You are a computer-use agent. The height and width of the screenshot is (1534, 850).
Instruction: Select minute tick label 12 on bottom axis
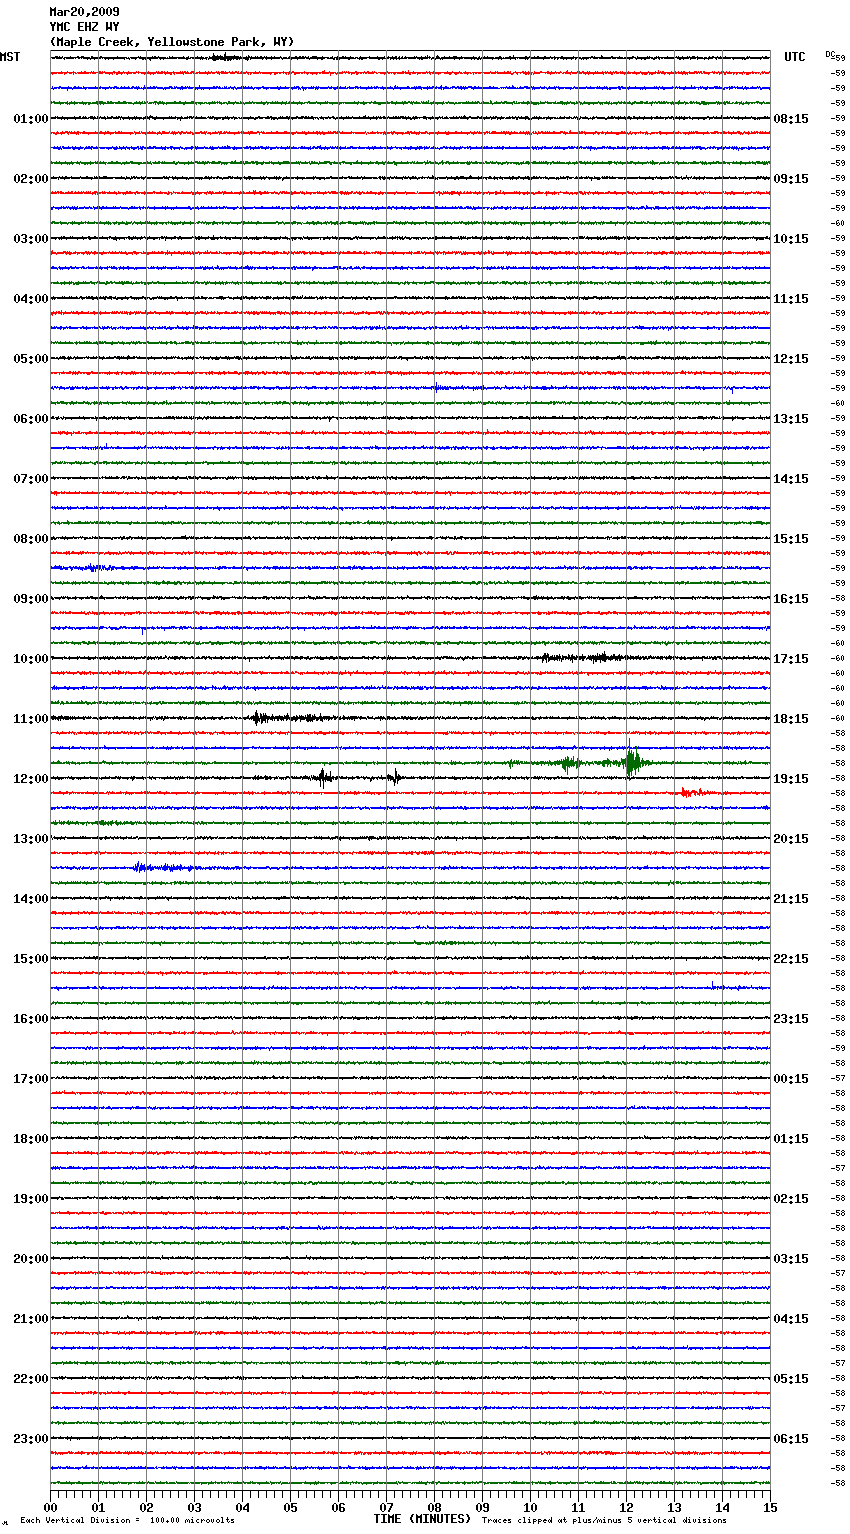(626, 1507)
